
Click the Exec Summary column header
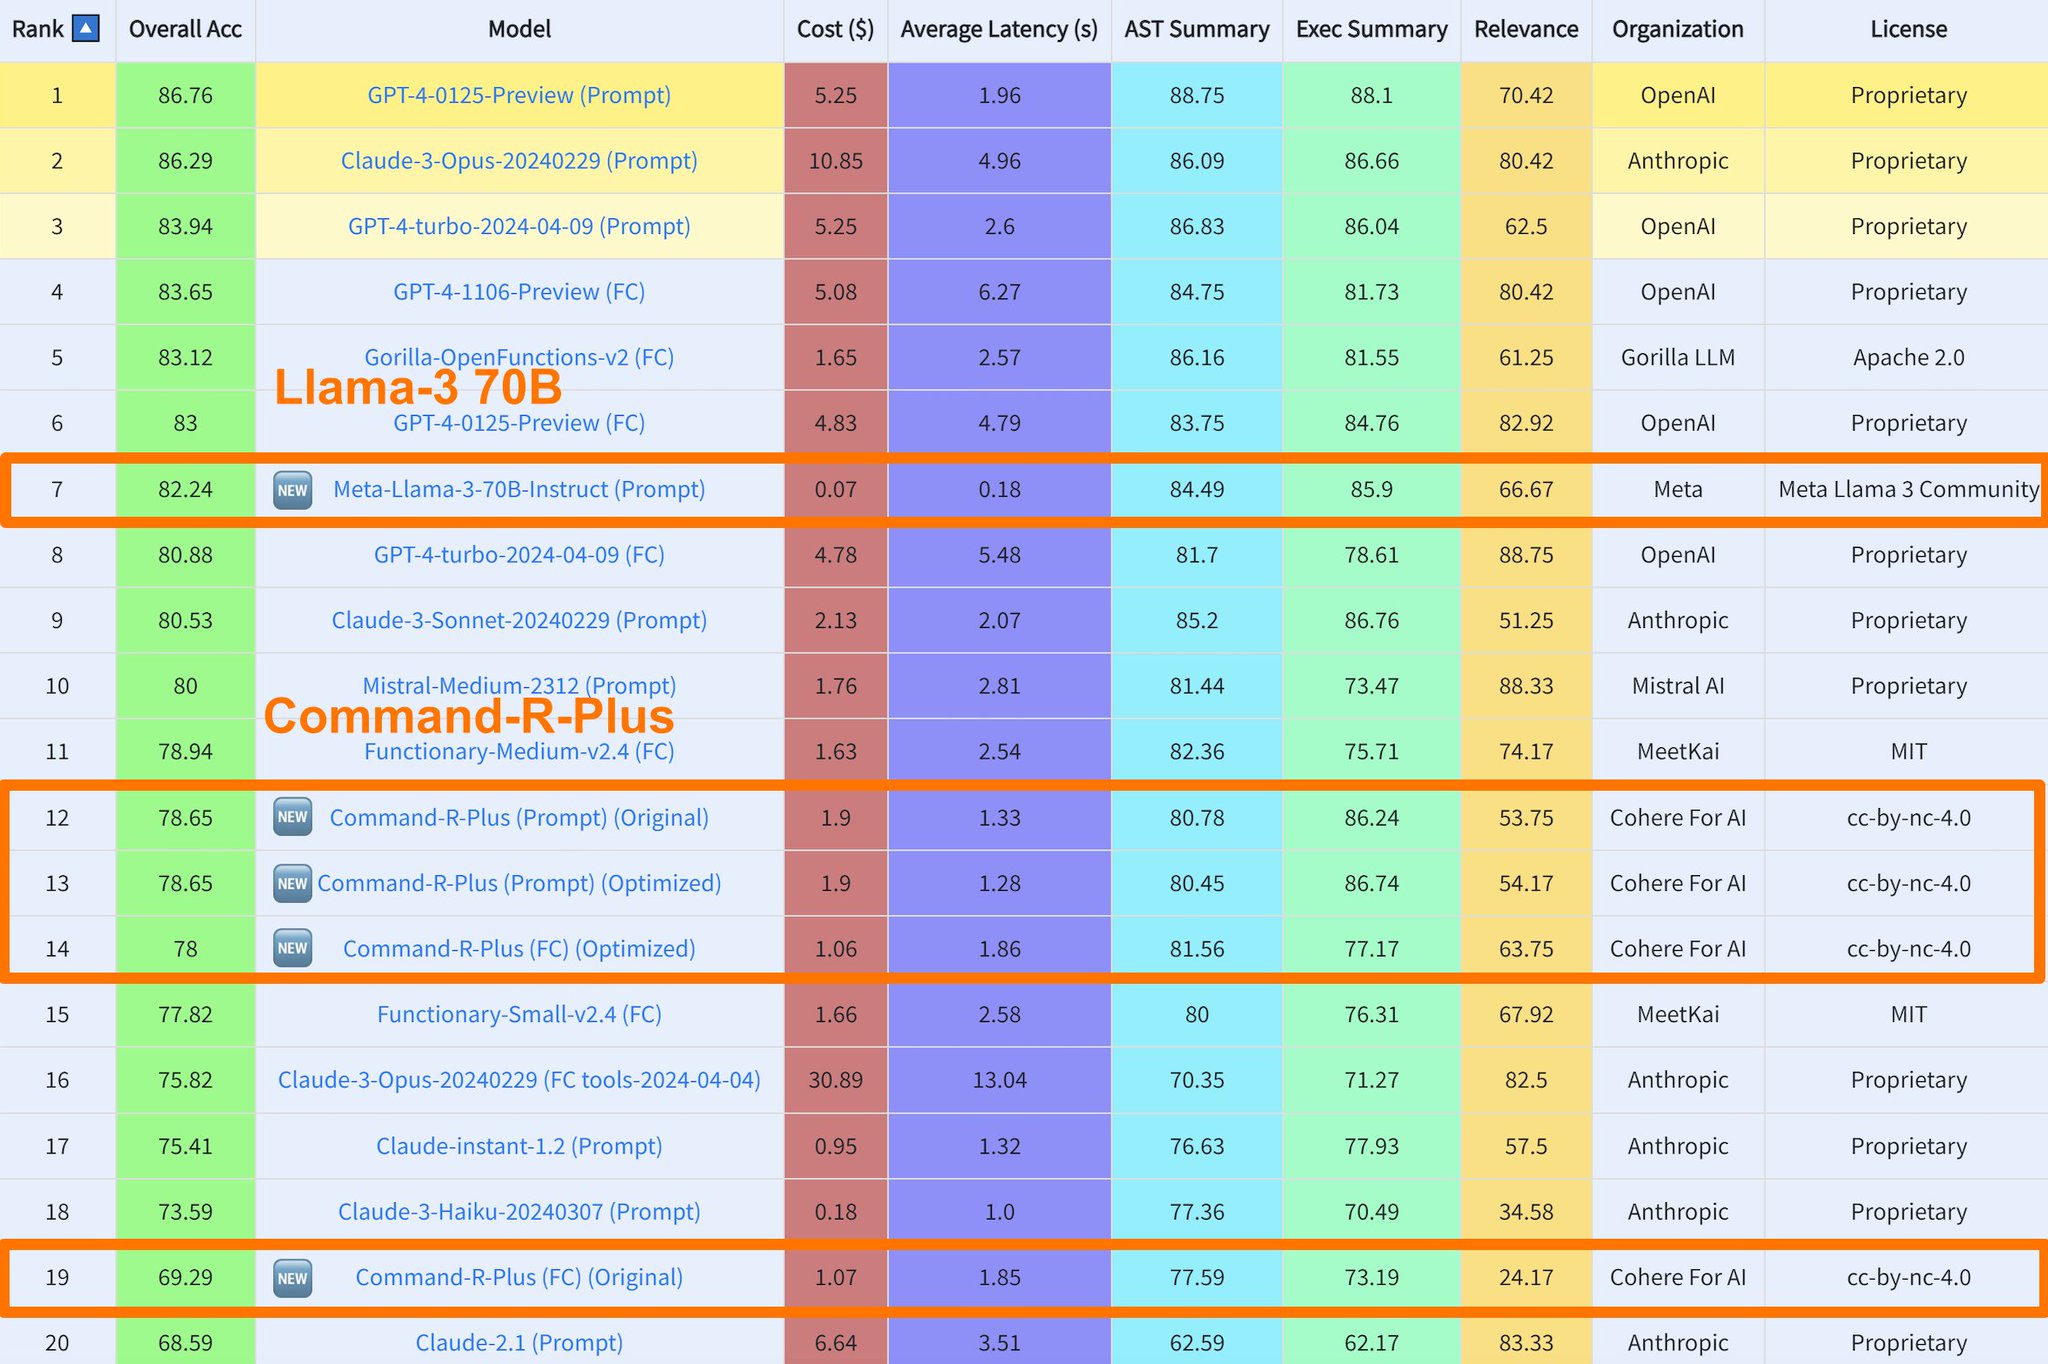(1371, 29)
